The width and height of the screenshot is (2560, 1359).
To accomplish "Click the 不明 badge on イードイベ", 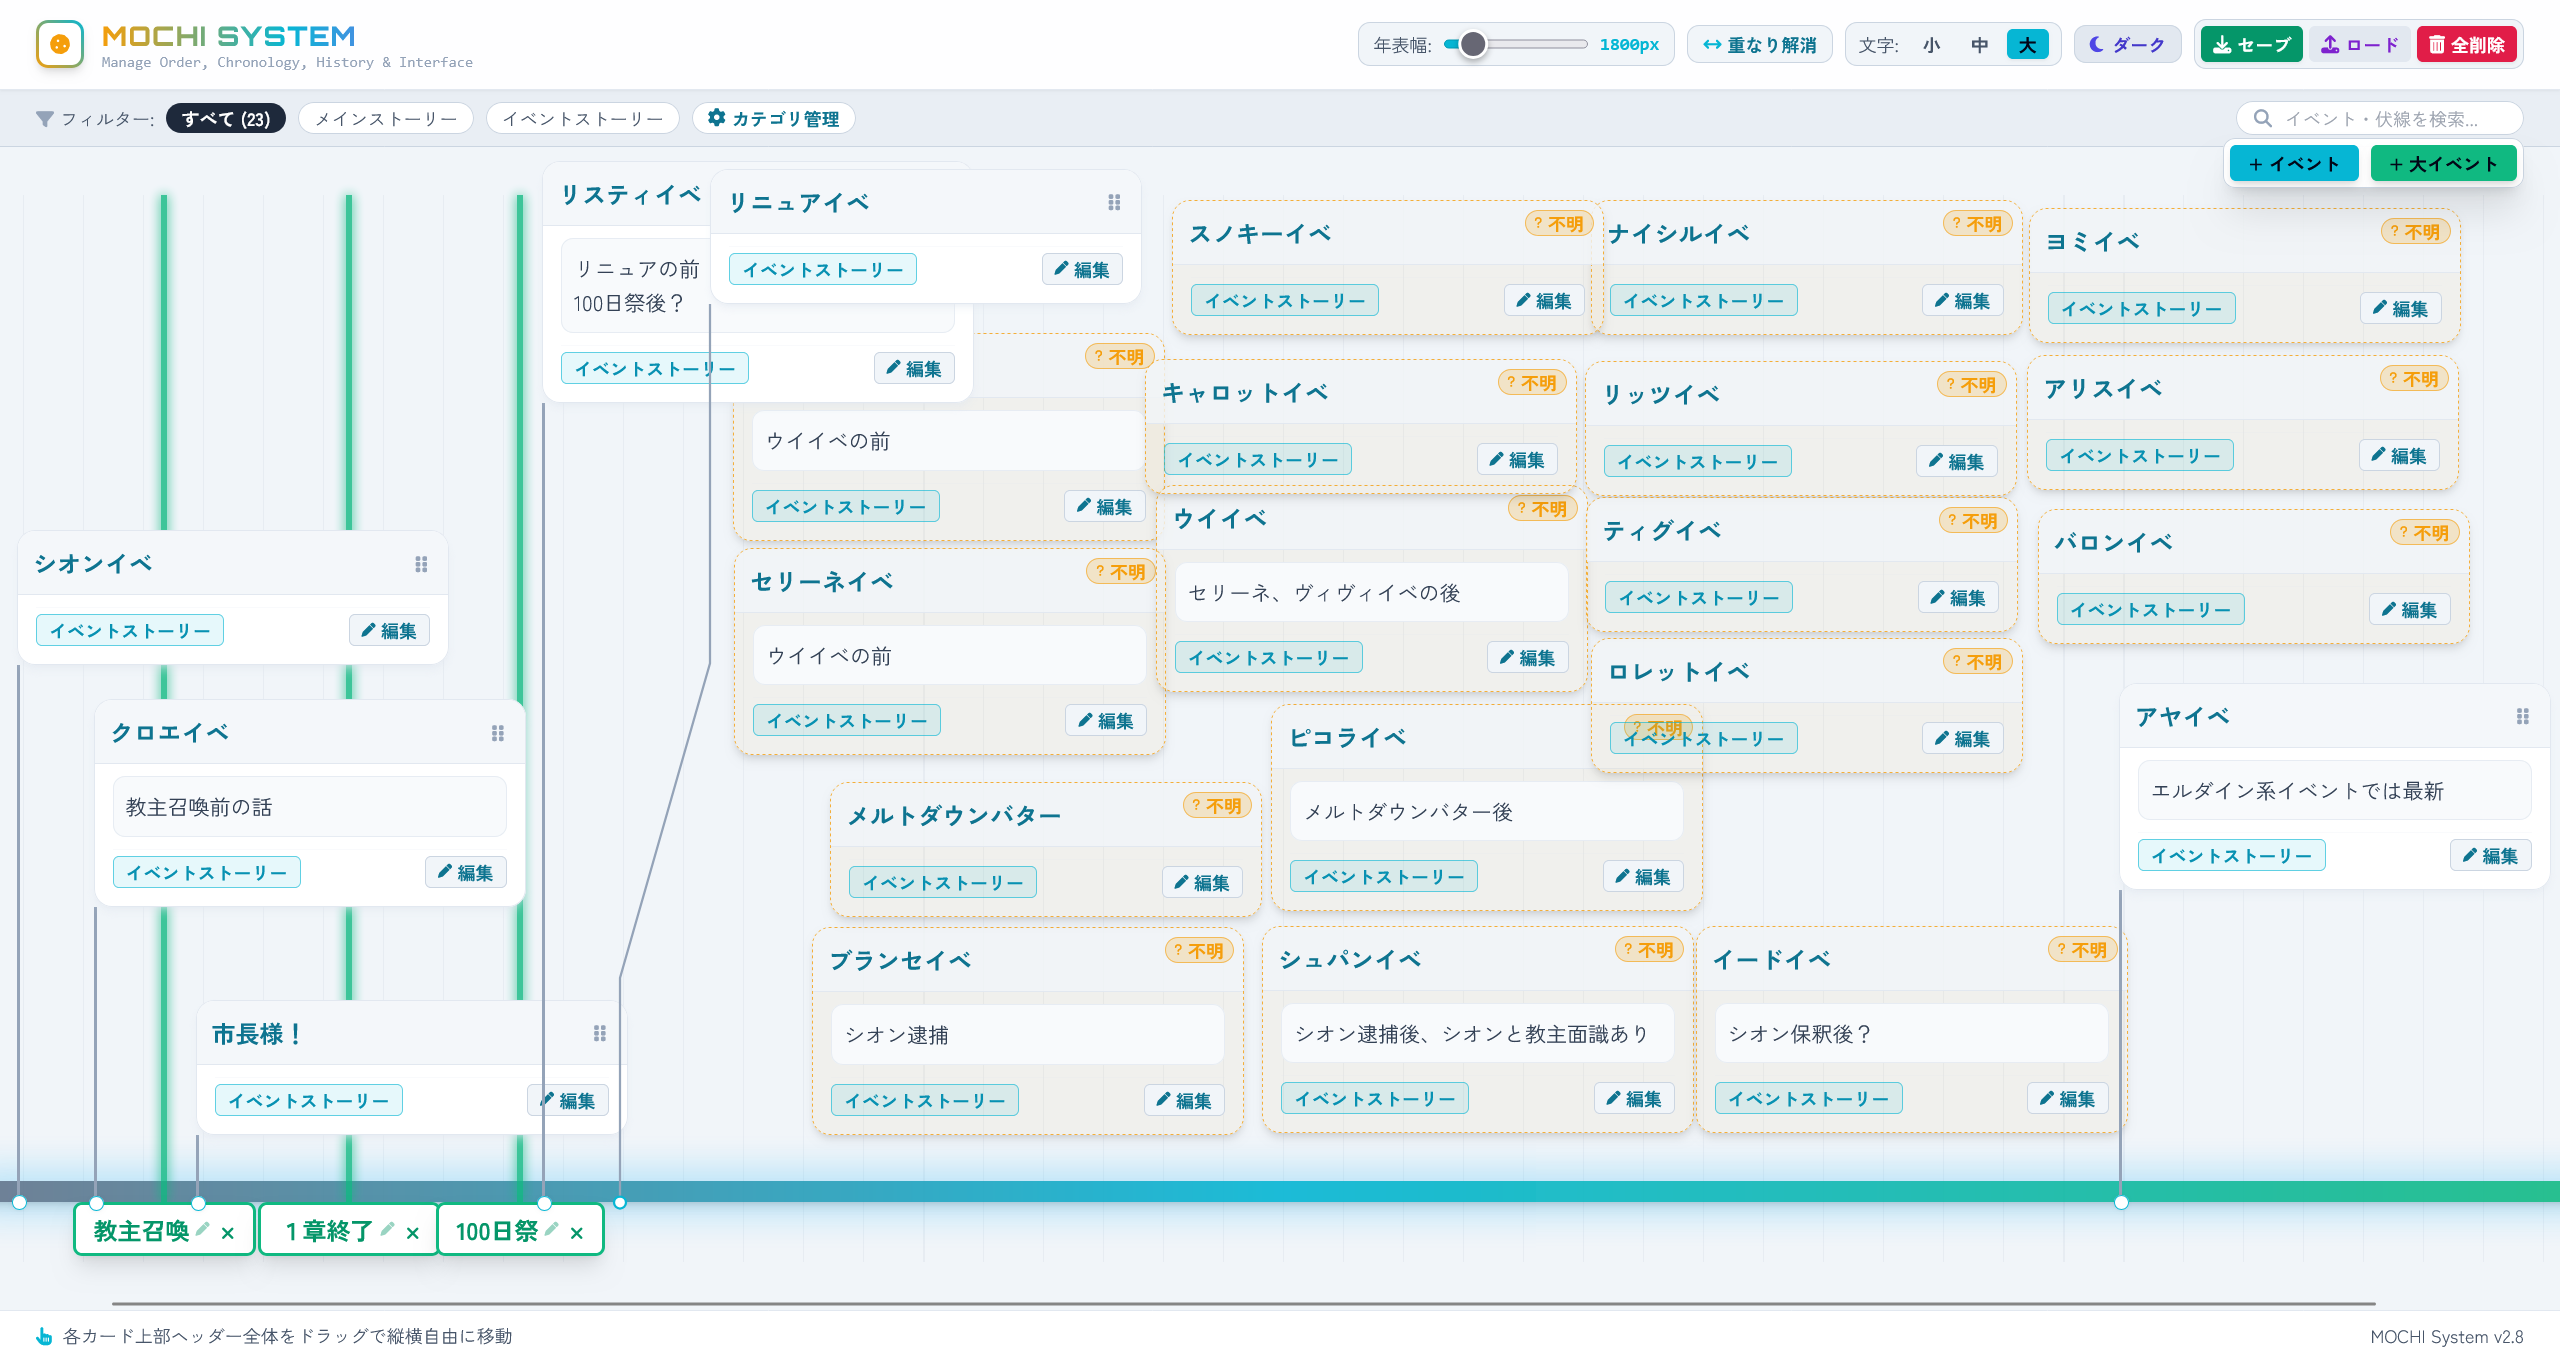I will pyautogui.click(x=2081, y=949).
